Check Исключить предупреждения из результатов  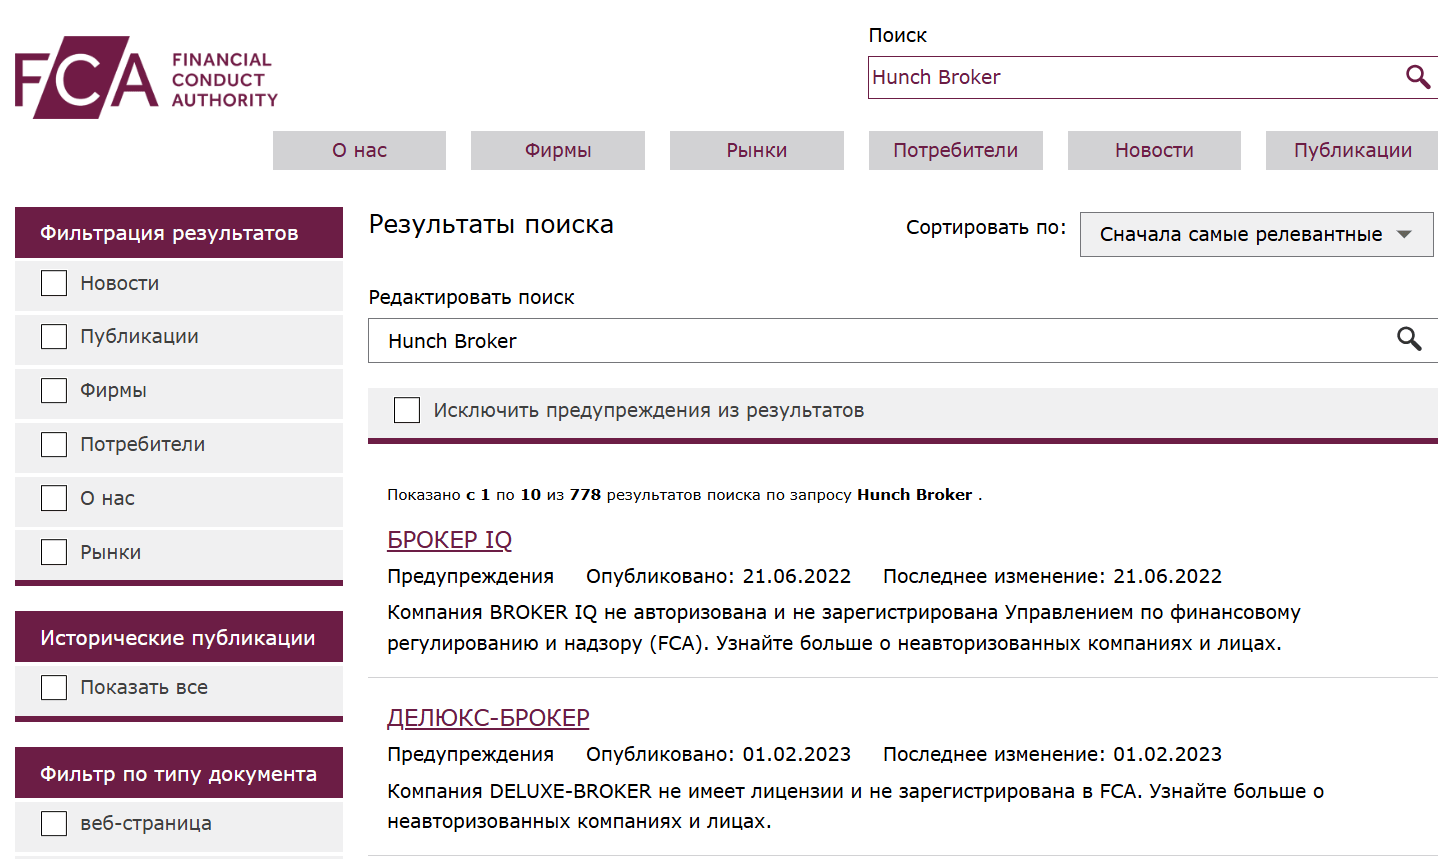coord(407,410)
